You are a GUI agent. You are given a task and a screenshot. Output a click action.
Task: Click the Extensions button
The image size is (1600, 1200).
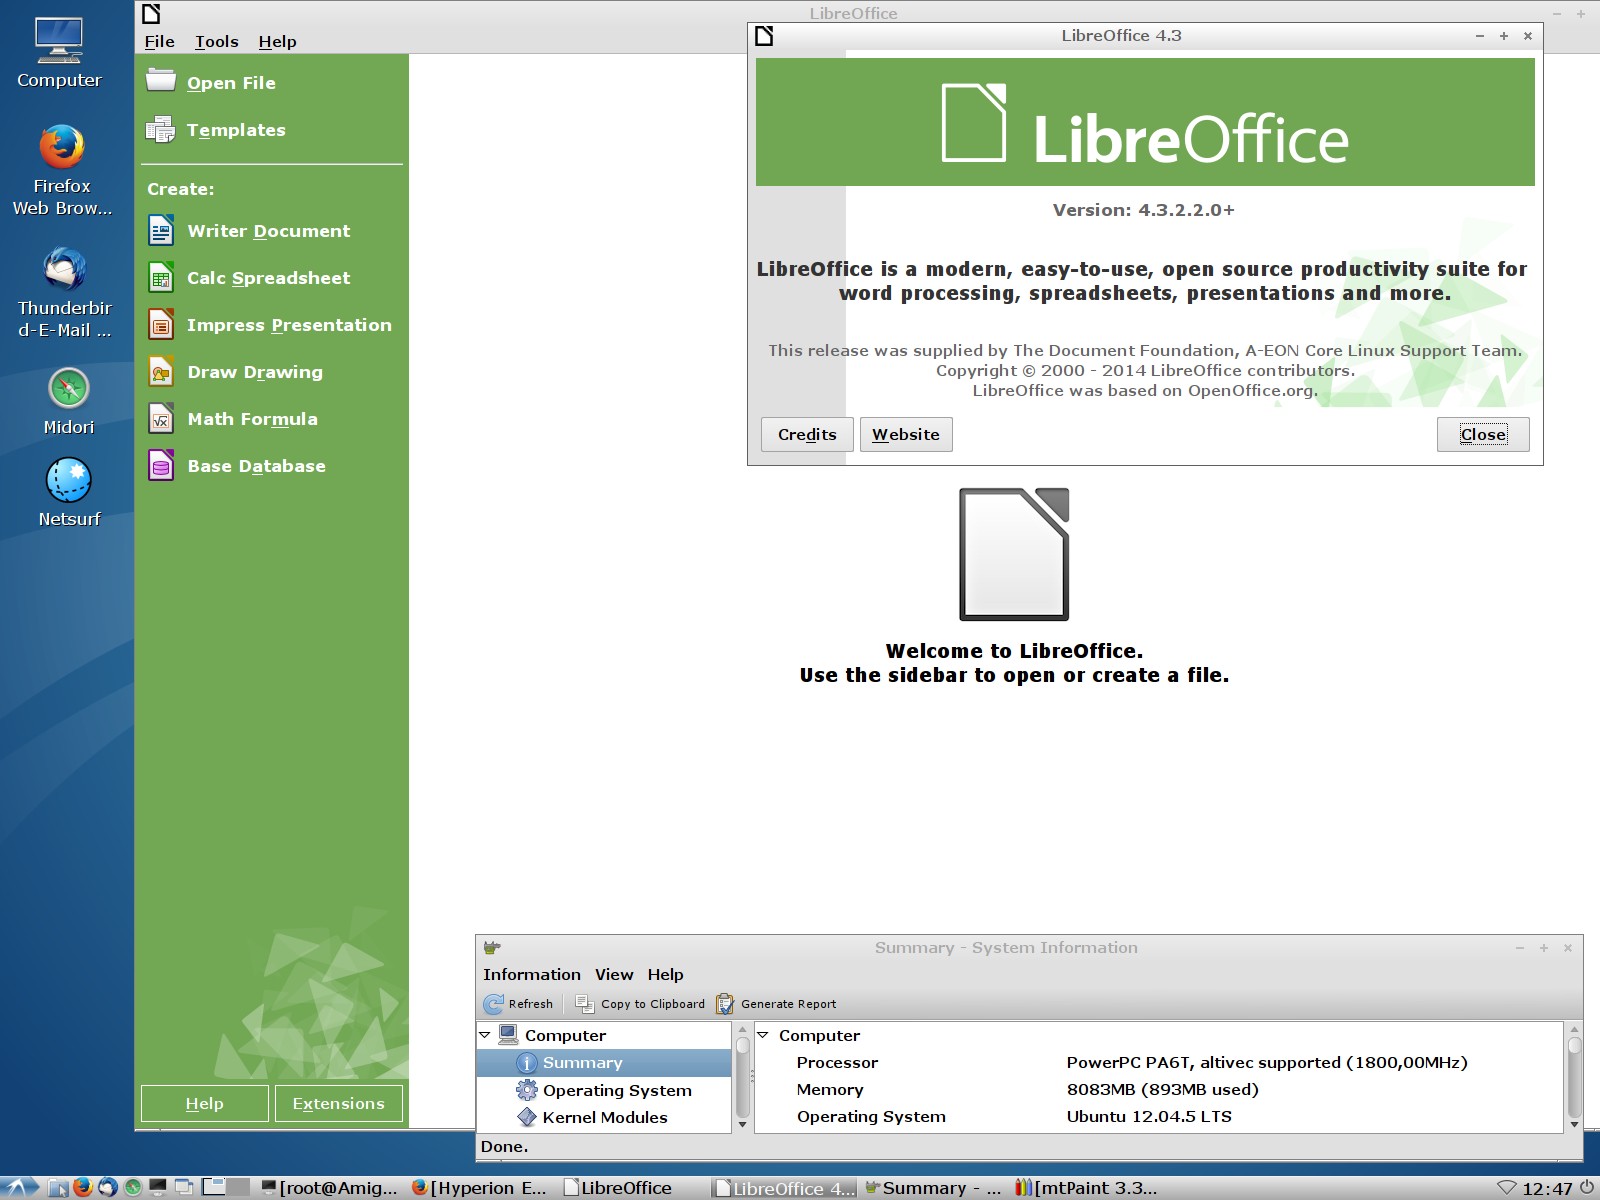pyautogui.click(x=338, y=1103)
